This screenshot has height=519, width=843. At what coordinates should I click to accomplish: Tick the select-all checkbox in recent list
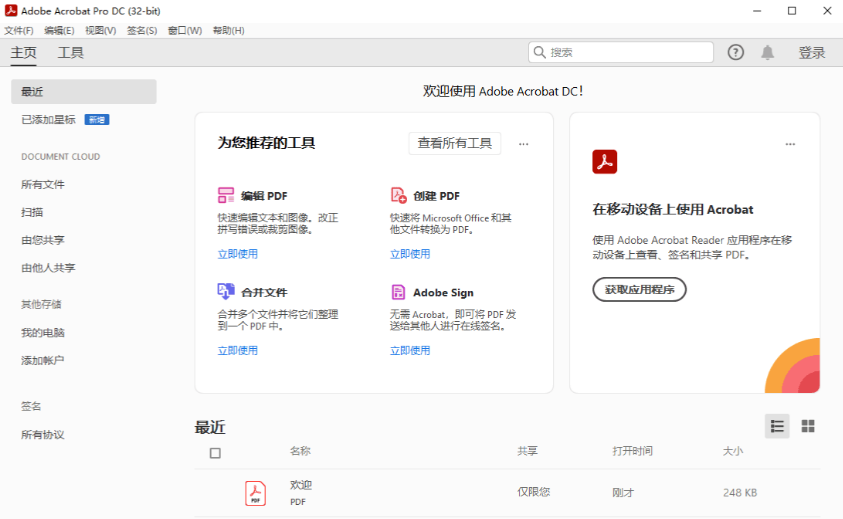tap(215, 453)
